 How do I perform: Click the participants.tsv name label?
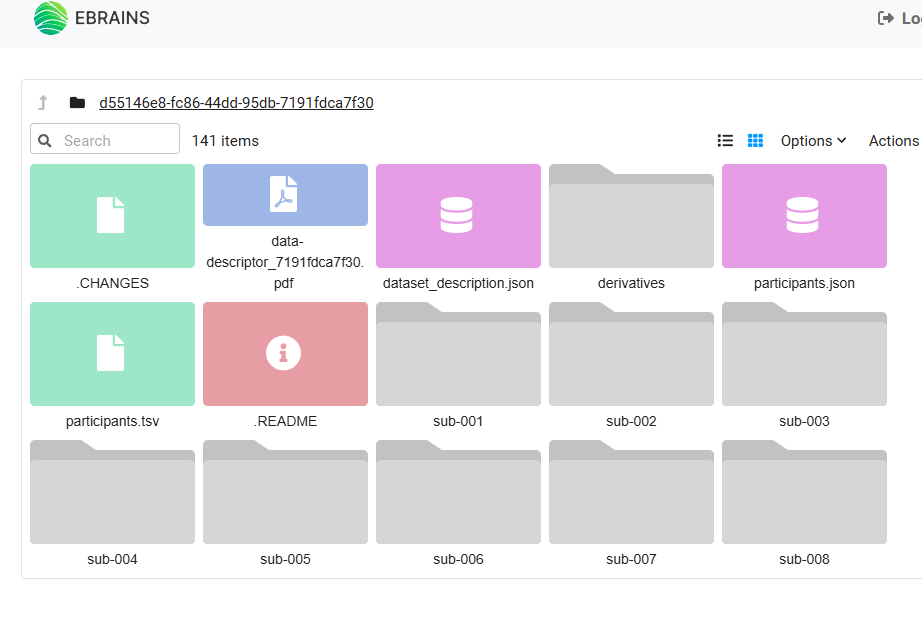(x=112, y=422)
